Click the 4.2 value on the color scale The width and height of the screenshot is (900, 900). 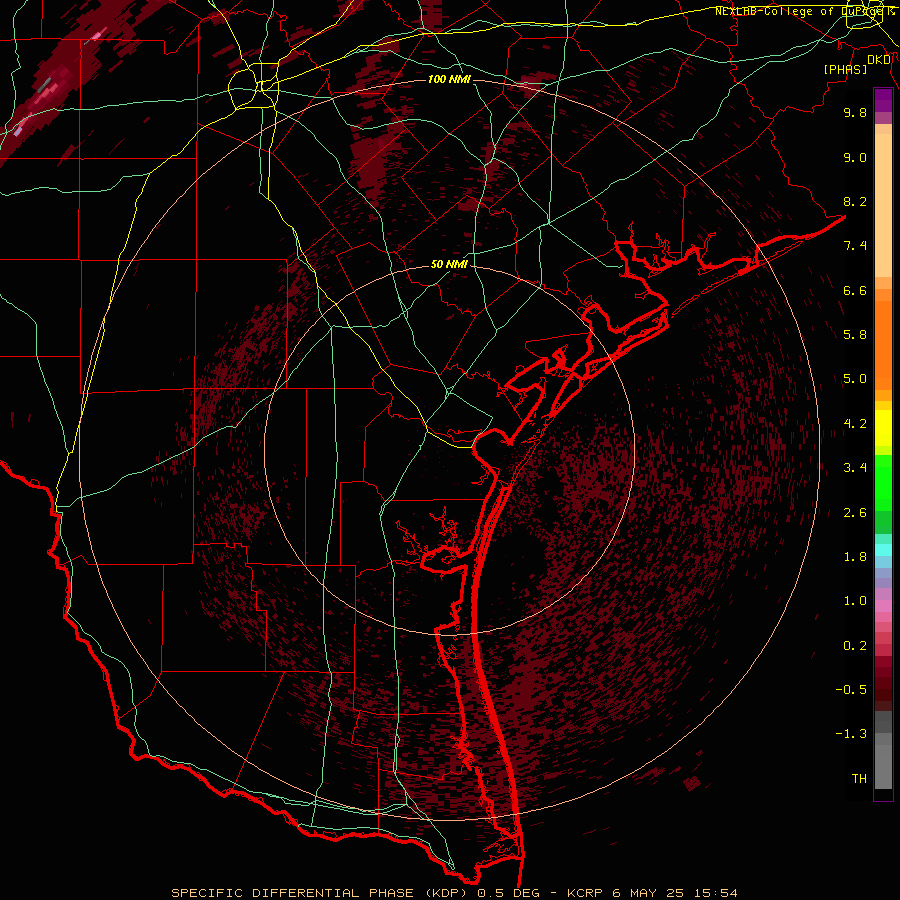[855, 424]
